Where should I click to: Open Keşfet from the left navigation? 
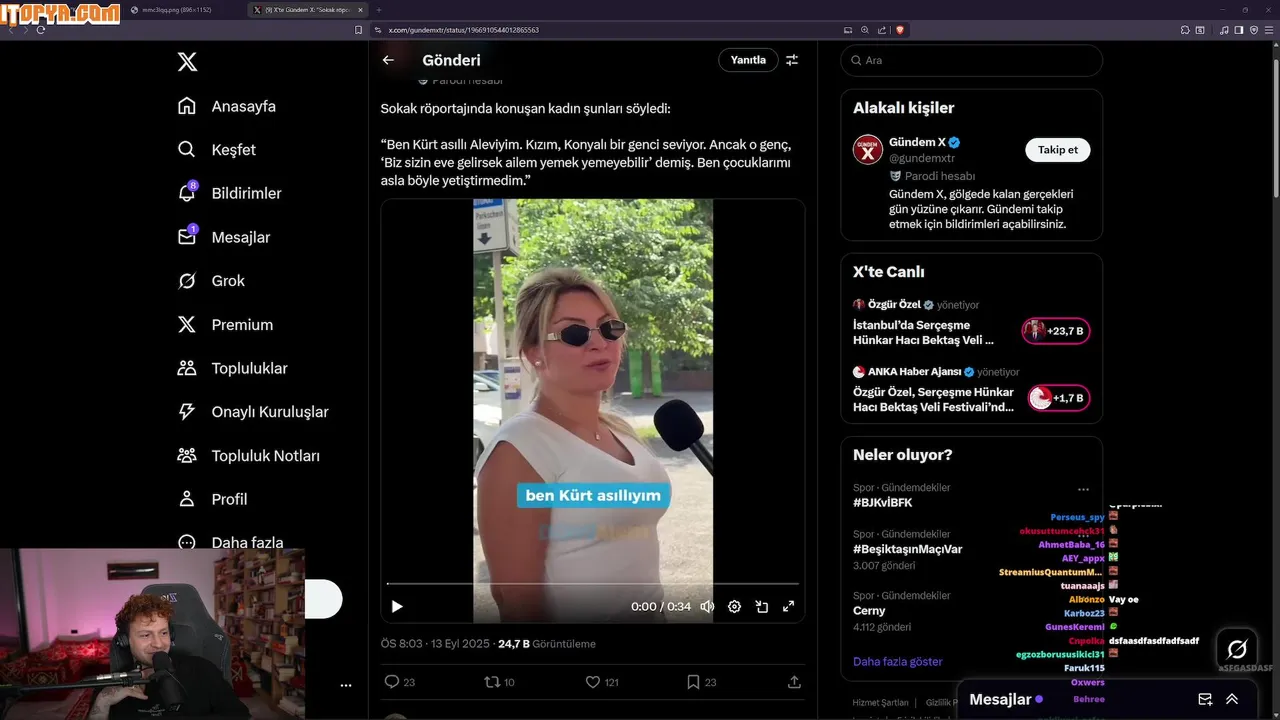click(216, 150)
